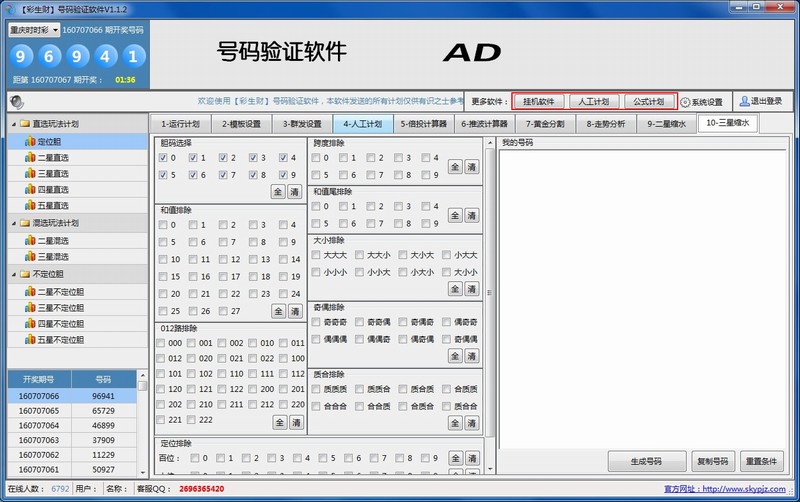Collapse the 直选玩法计划 tree group
The width and height of the screenshot is (800, 502).
point(12,125)
